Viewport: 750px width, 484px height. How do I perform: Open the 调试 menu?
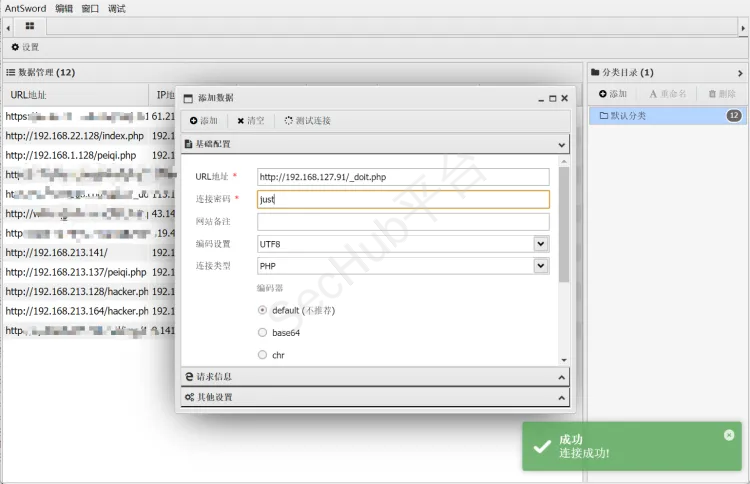[117, 9]
